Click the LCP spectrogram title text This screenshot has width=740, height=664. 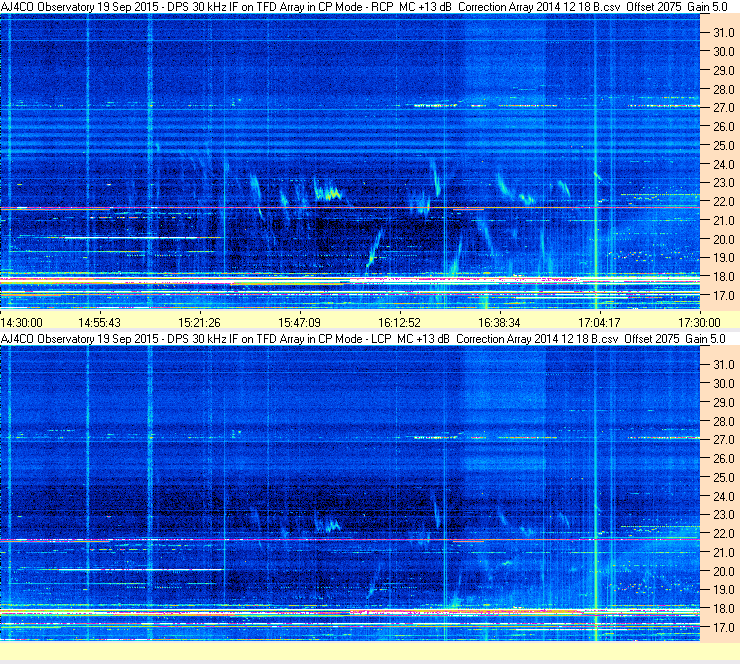[363, 339]
